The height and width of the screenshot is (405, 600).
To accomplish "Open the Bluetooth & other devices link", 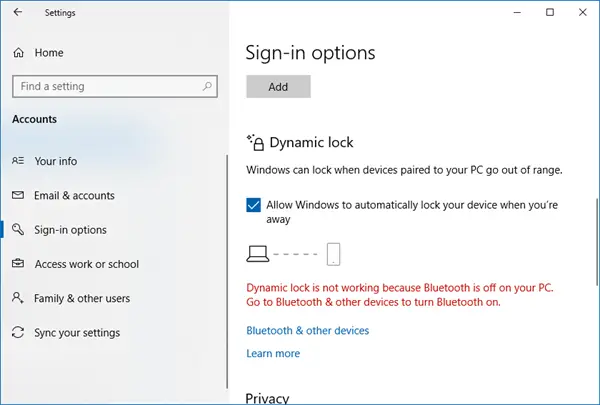I will [x=308, y=330].
